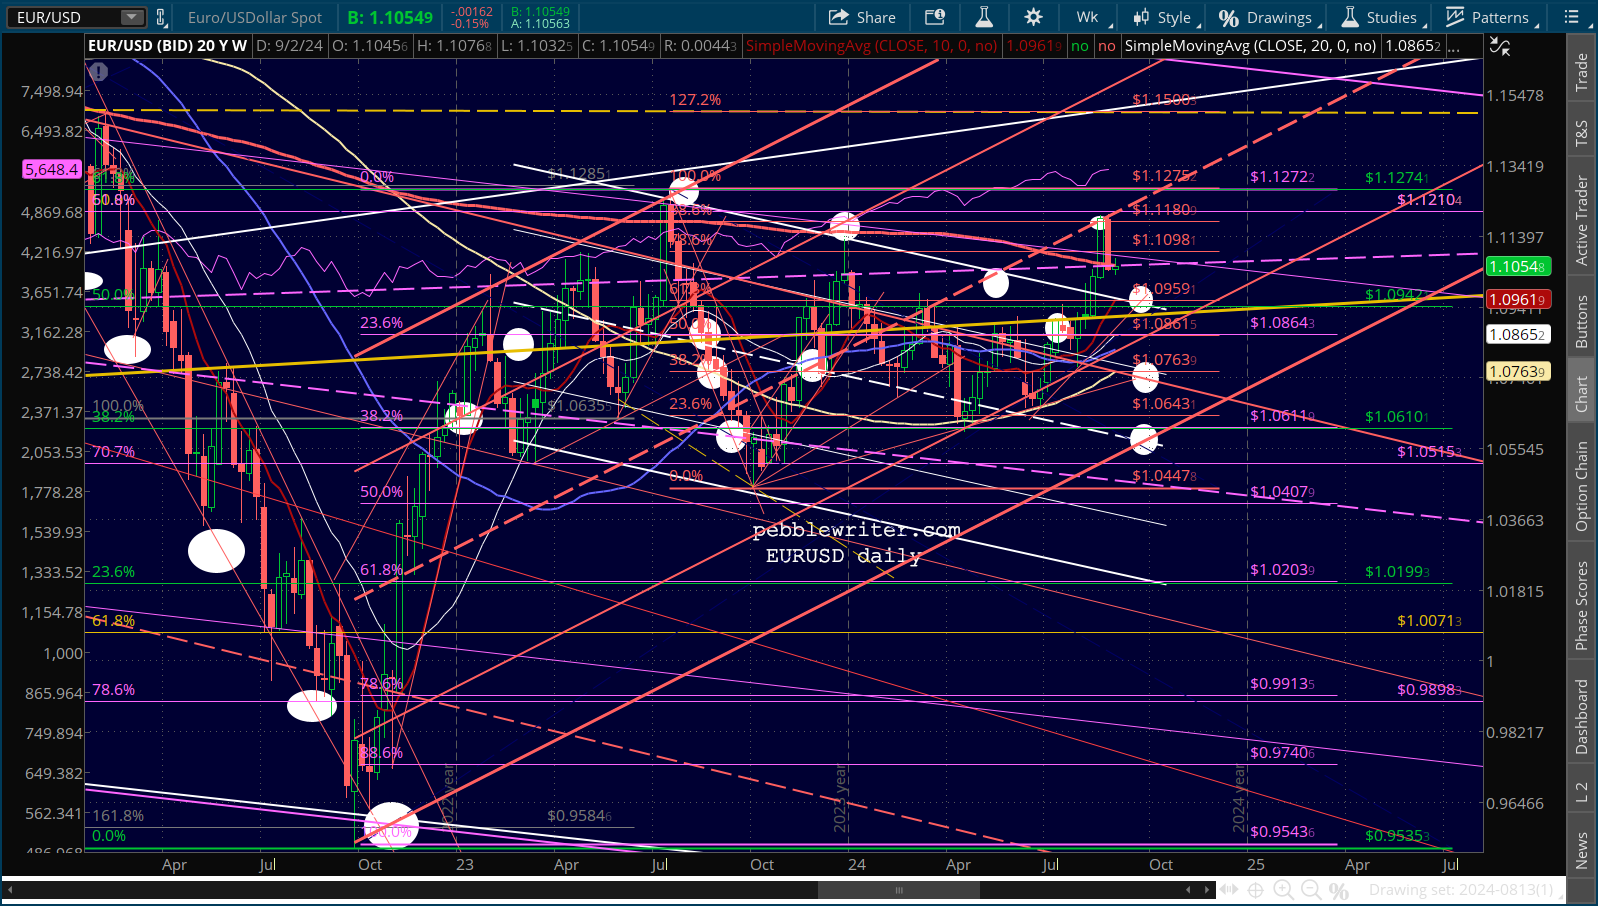Open the News sidebar tab
The width and height of the screenshot is (1598, 906).
[1581, 850]
